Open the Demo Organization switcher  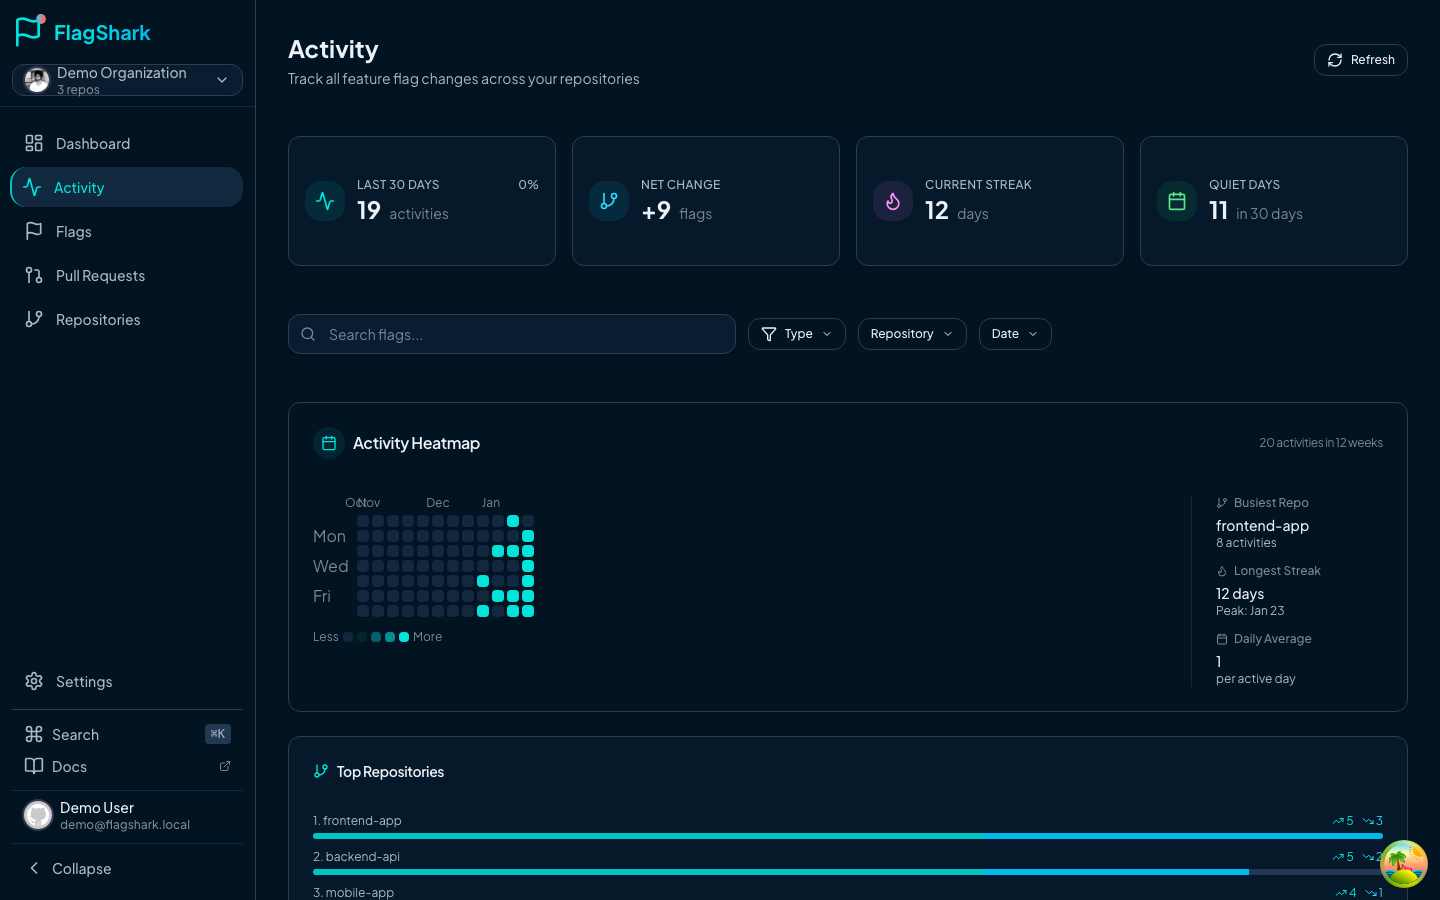point(127,80)
